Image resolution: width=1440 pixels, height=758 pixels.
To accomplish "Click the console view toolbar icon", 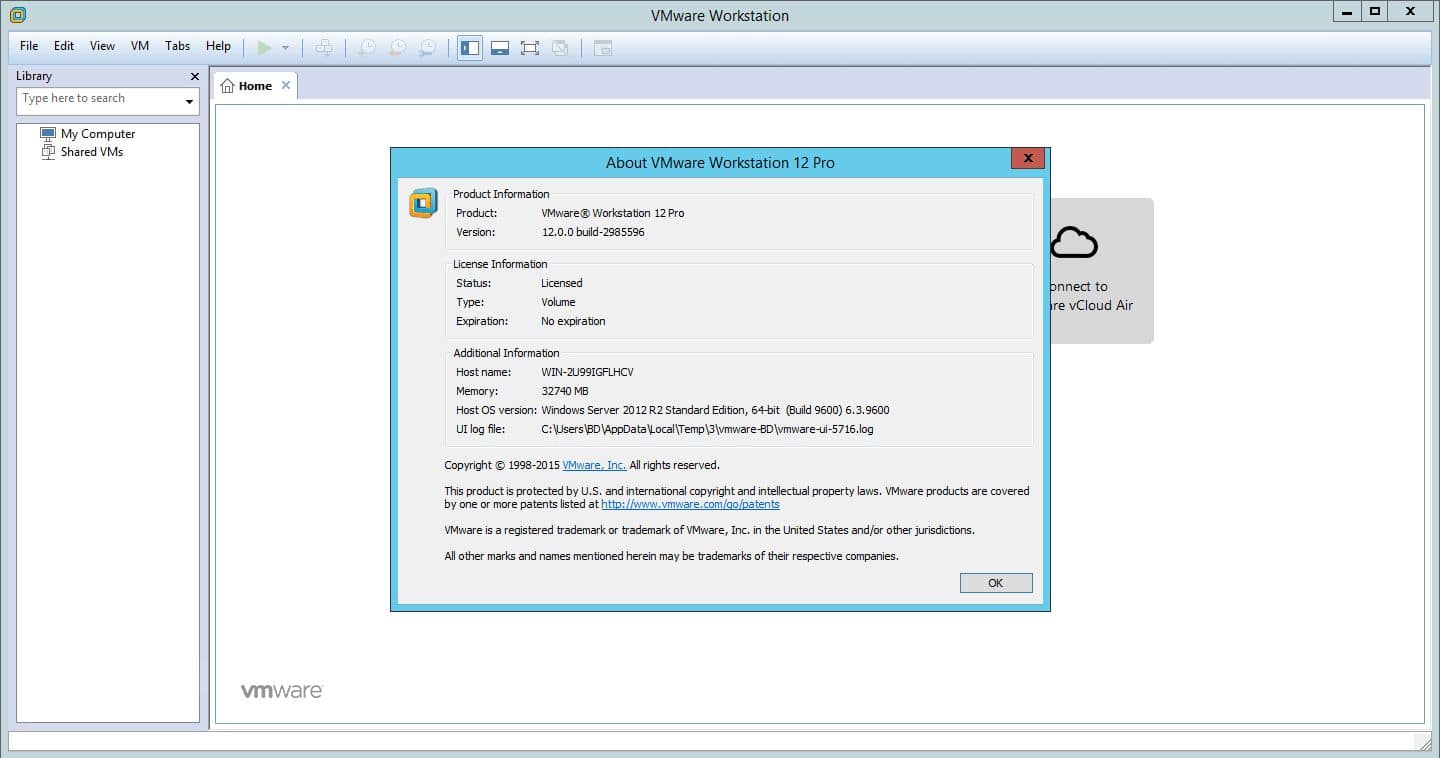I will 603,47.
